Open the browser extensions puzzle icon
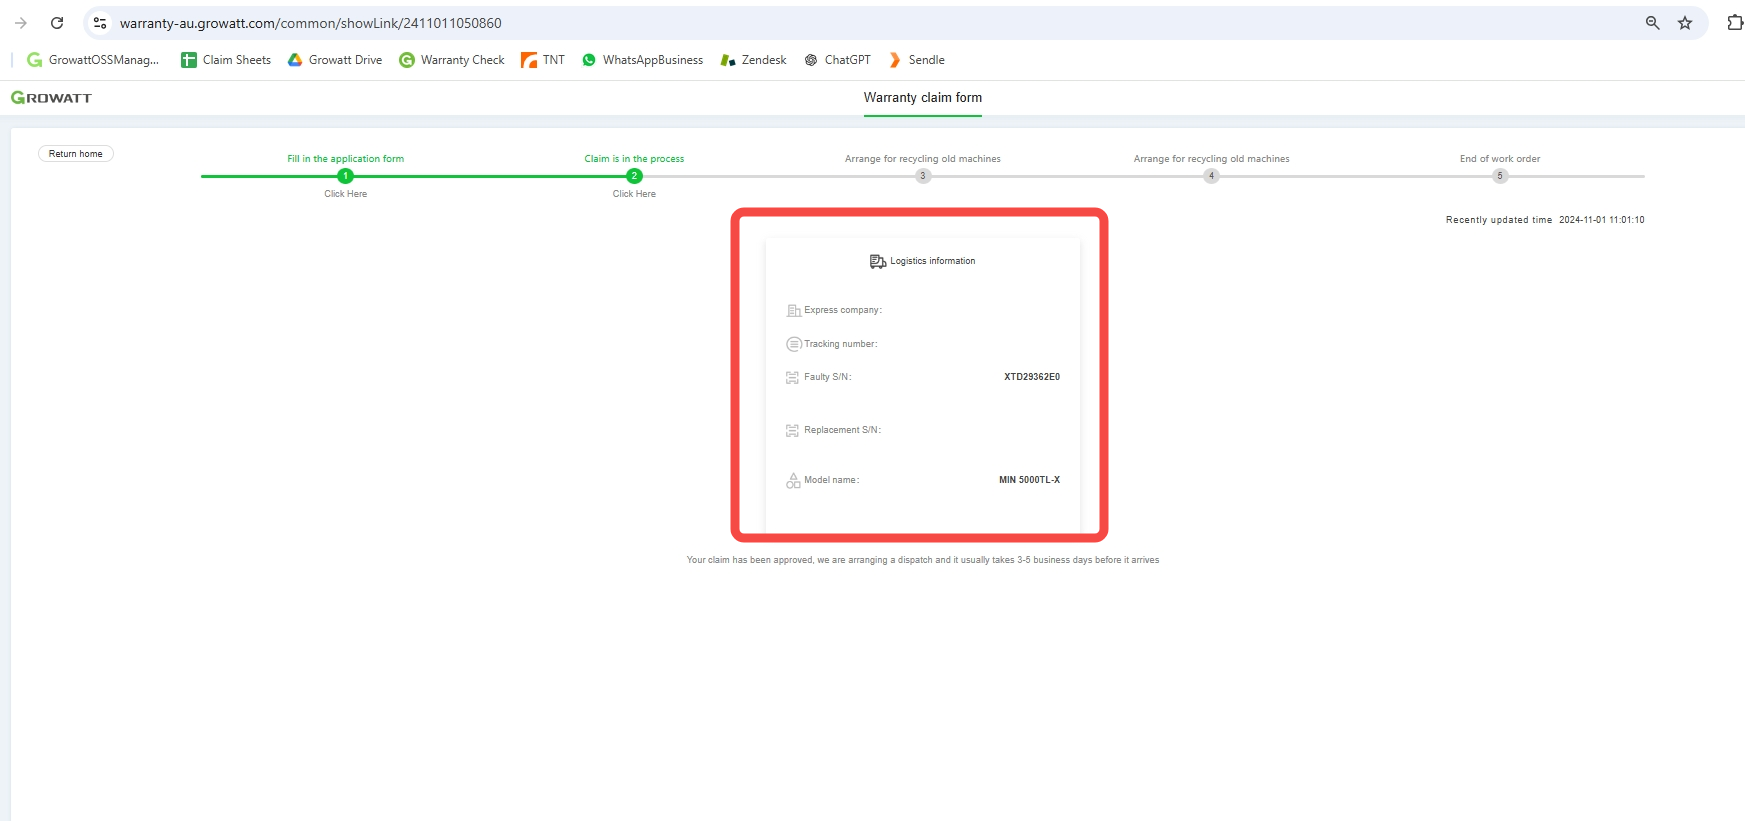This screenshot has width=1745, height=821. coord(1734,23)
